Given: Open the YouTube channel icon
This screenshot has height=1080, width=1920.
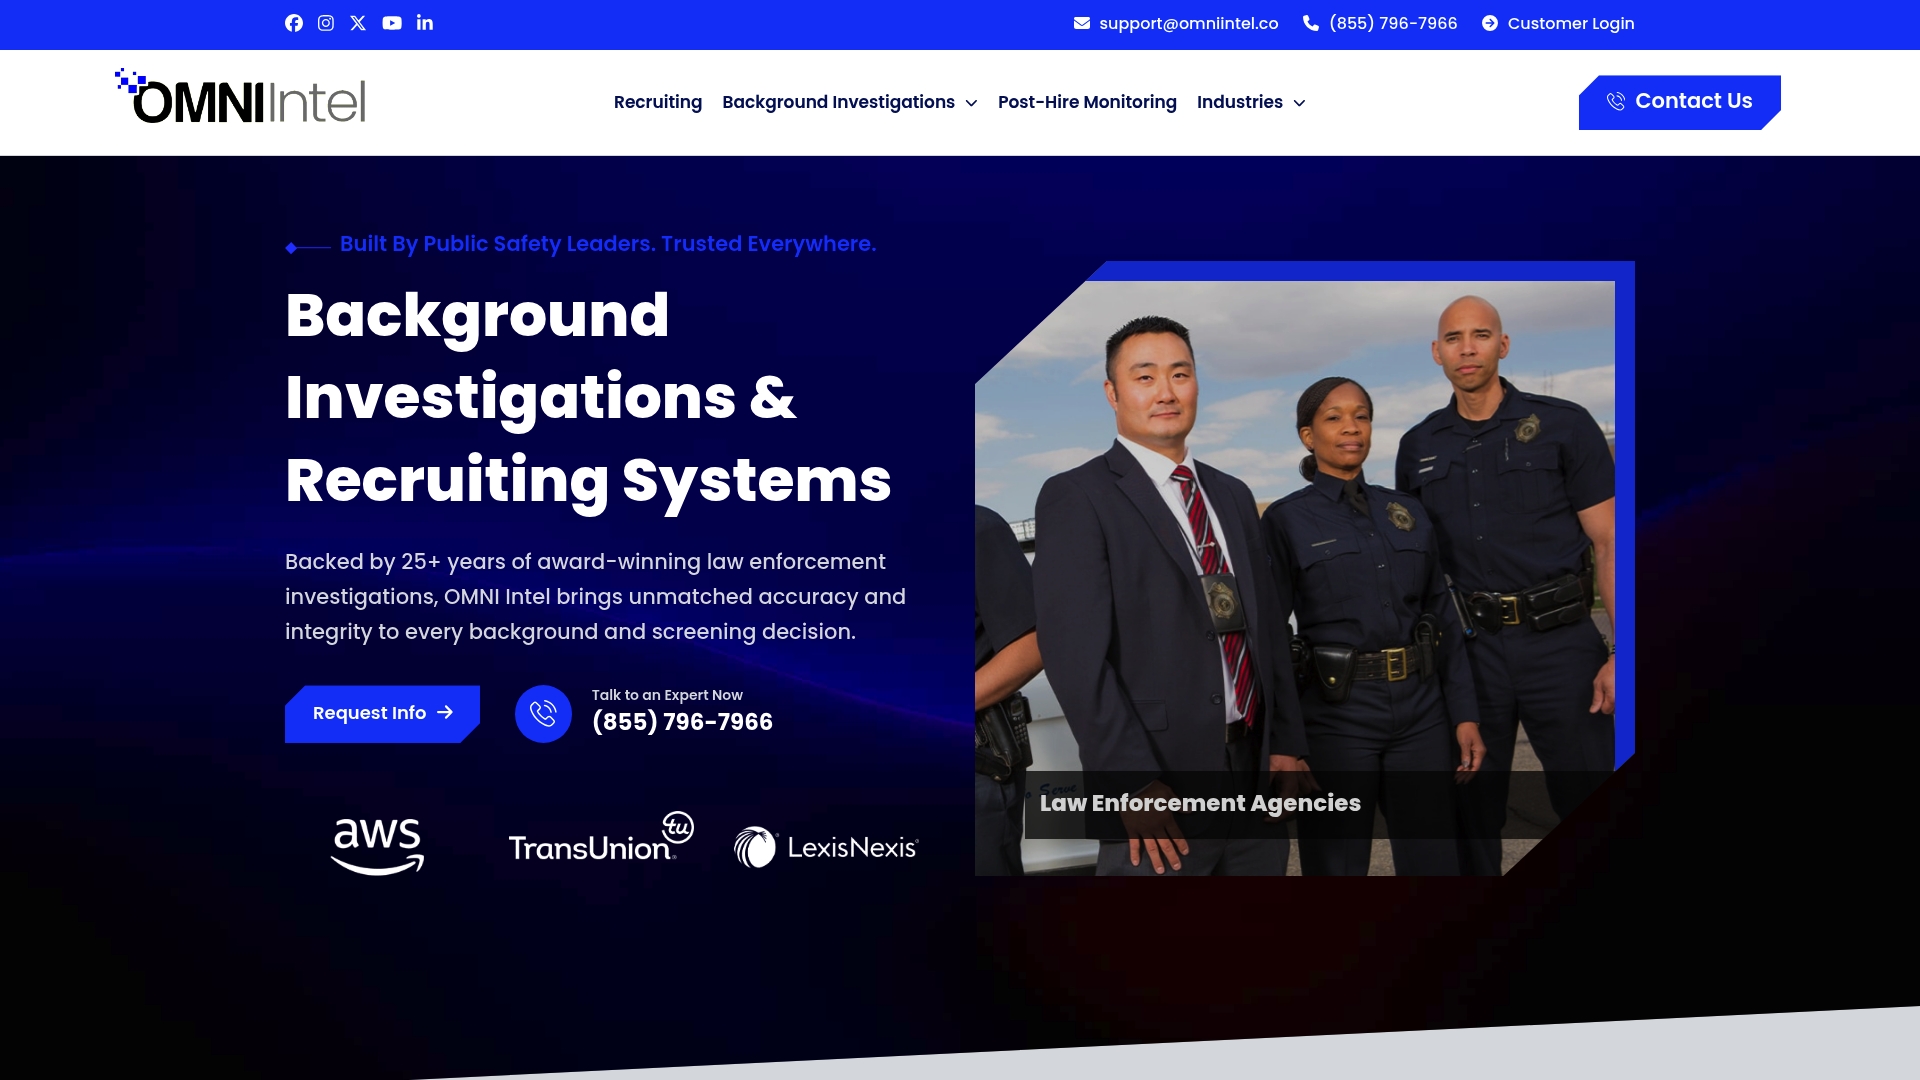Looking at the screenshot, I should (x=391, y=22).
